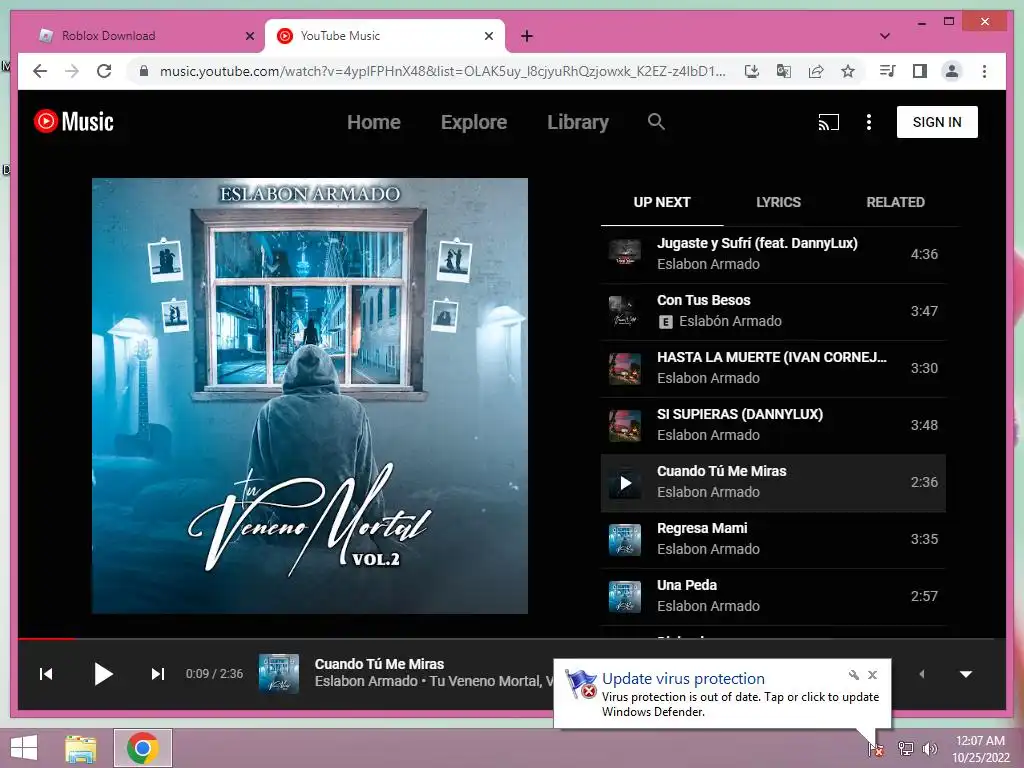
Task: Go back in Chrome history
Action: coord(40,71)
